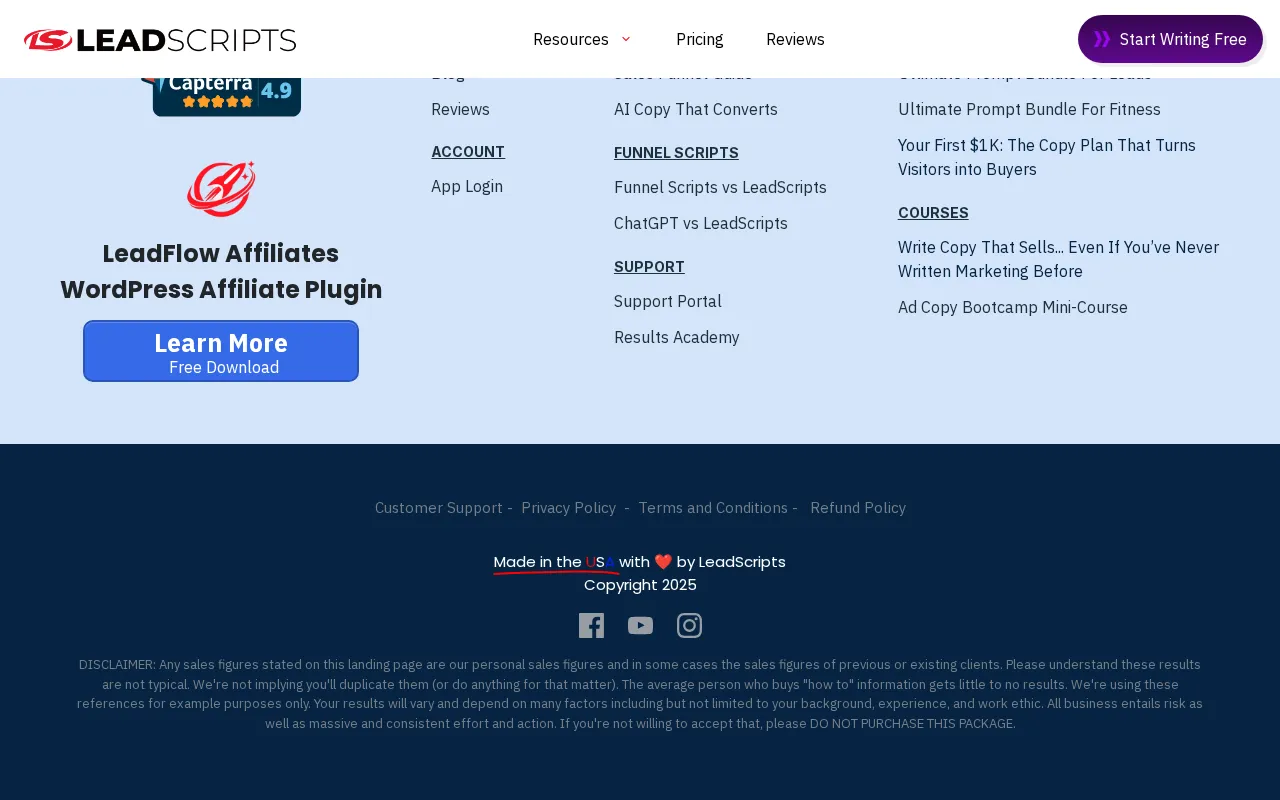This screenshot has height=800, width=1280.
Task: Open Your First $1K copy plan link
Action: point(1047,157)
